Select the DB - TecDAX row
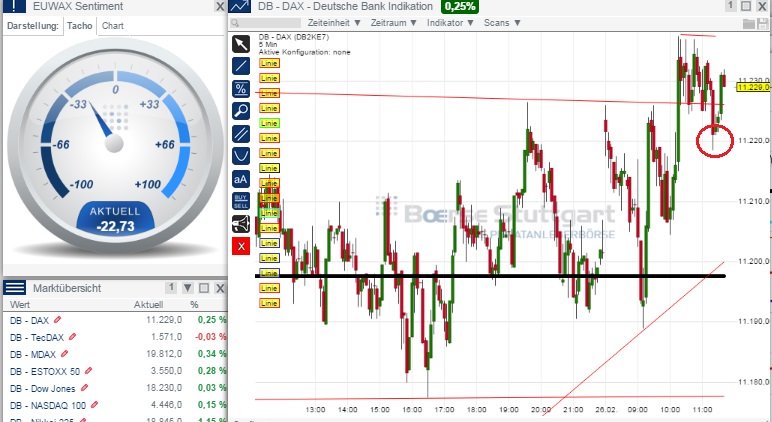This screenshot has height=422, width=772. [115, 337]
